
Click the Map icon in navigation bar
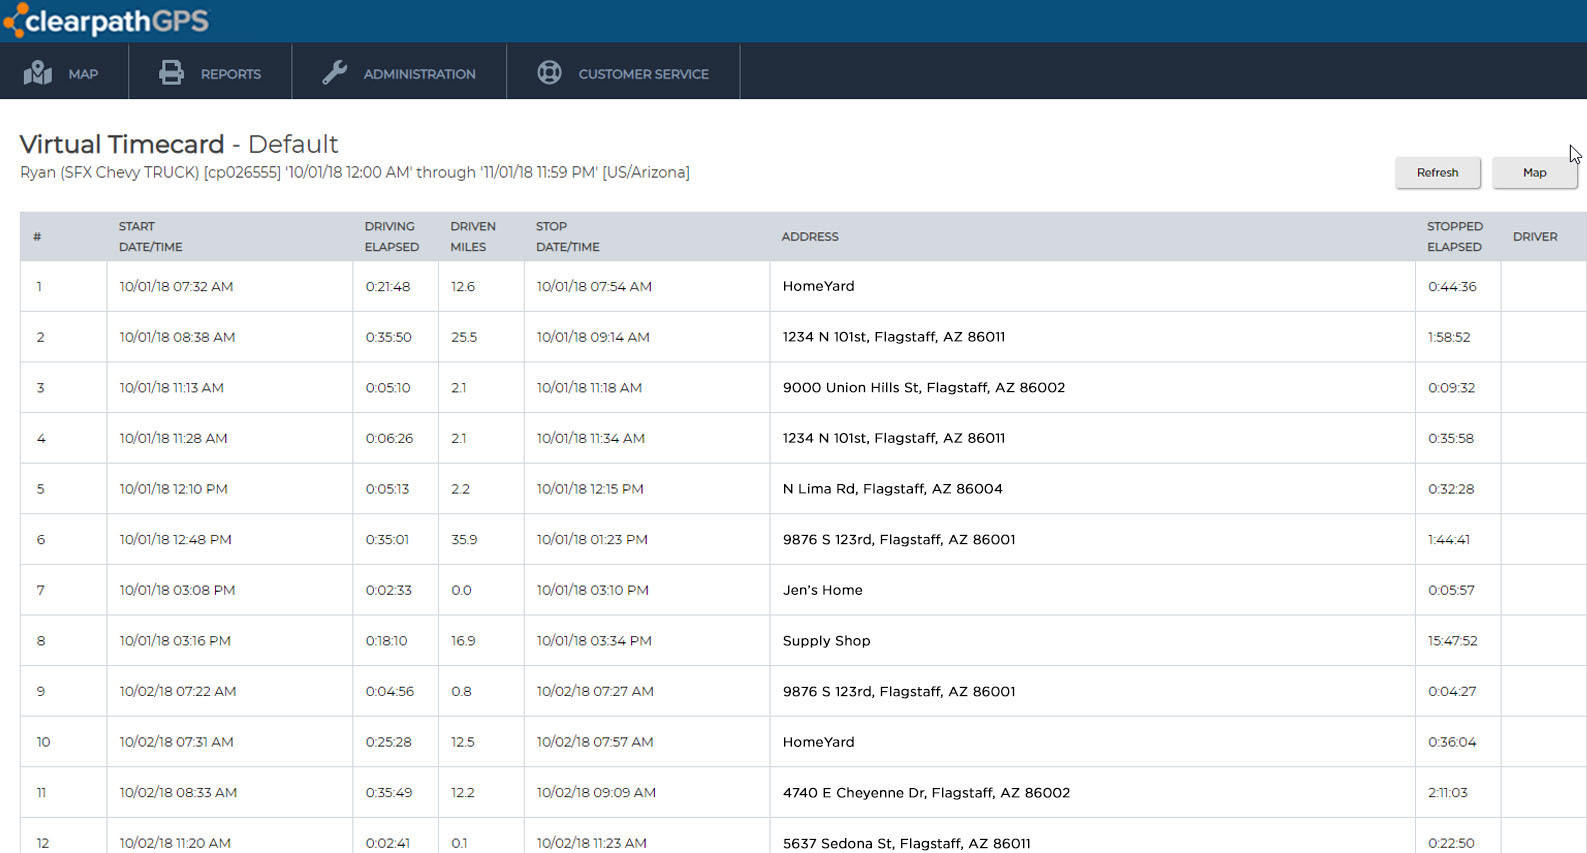[x=38, y=73]
